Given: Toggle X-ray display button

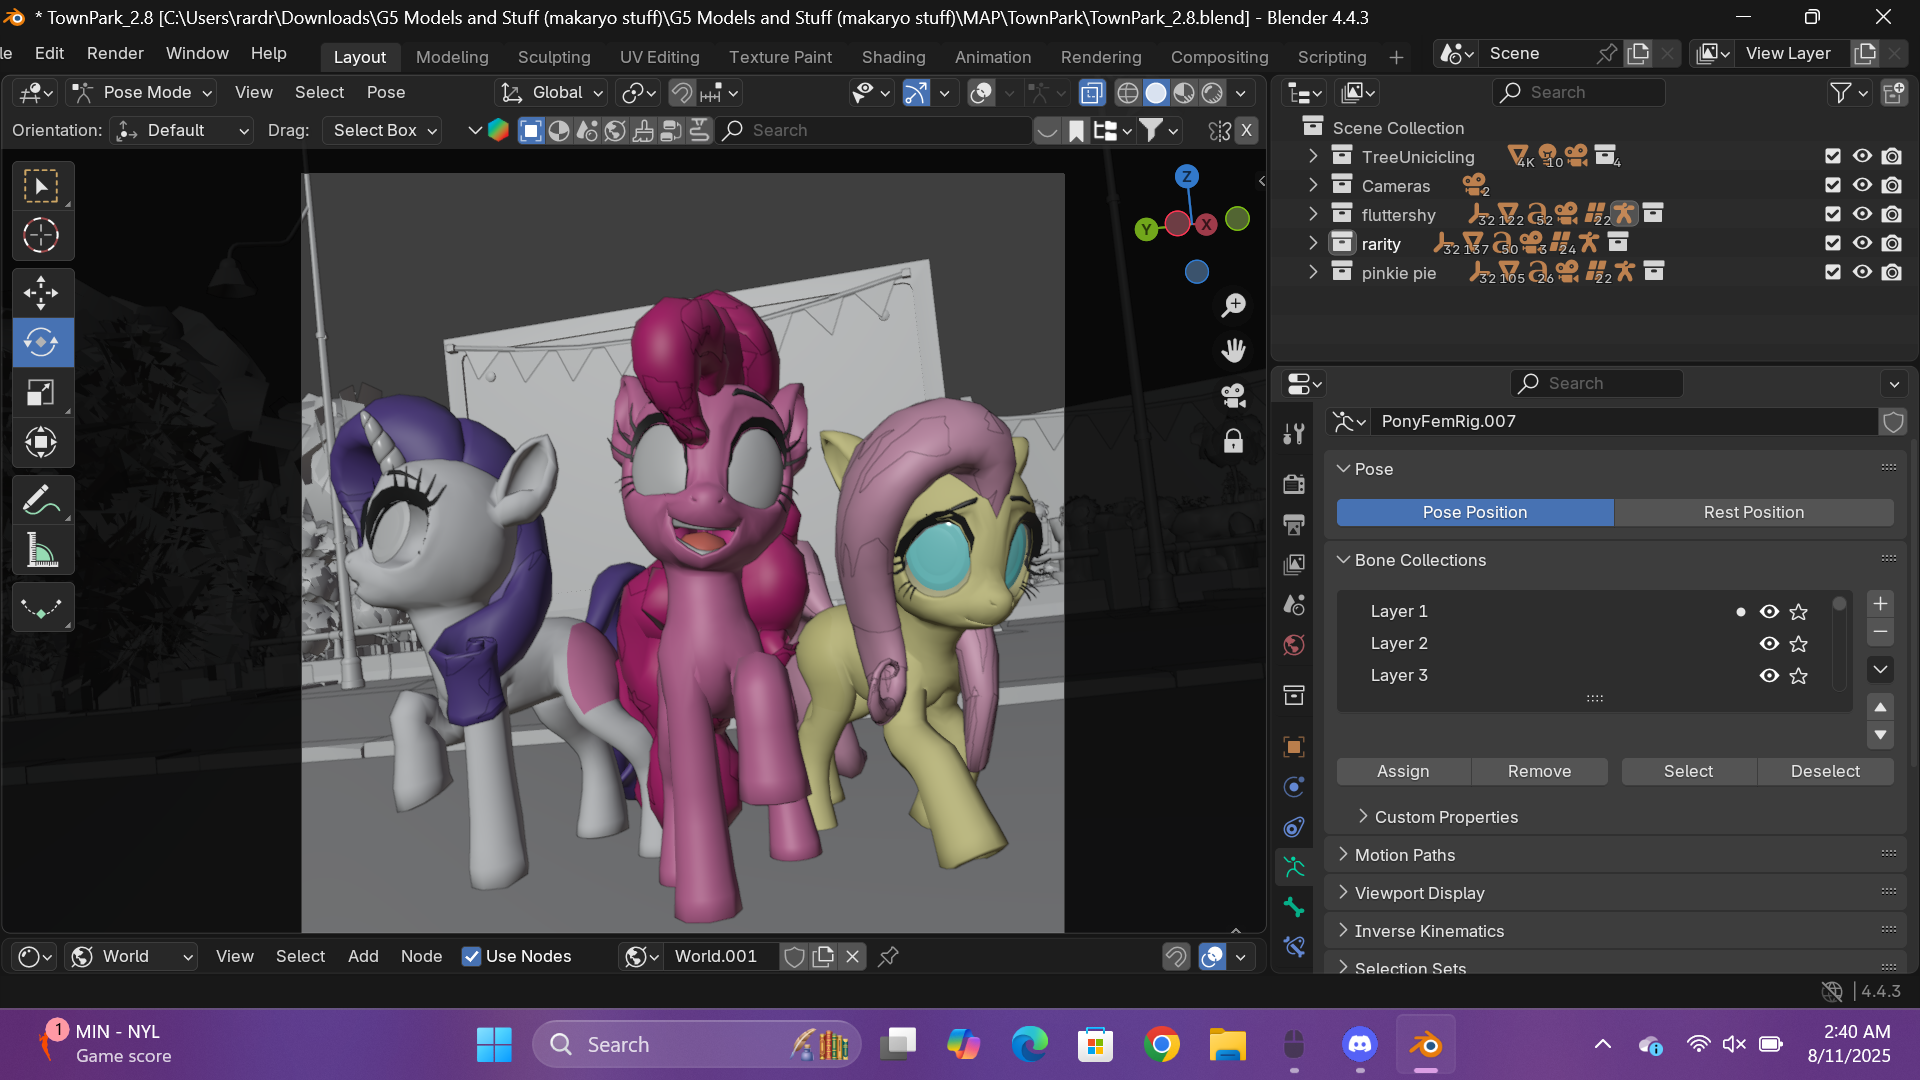Looking at the screenshot, I should pos(1092,93).
